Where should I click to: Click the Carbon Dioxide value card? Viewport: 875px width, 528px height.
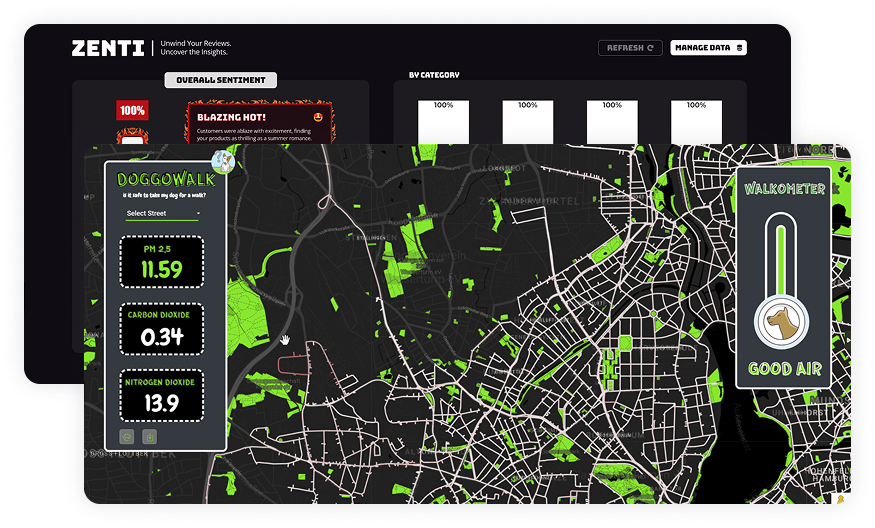(x=162, y=329)
